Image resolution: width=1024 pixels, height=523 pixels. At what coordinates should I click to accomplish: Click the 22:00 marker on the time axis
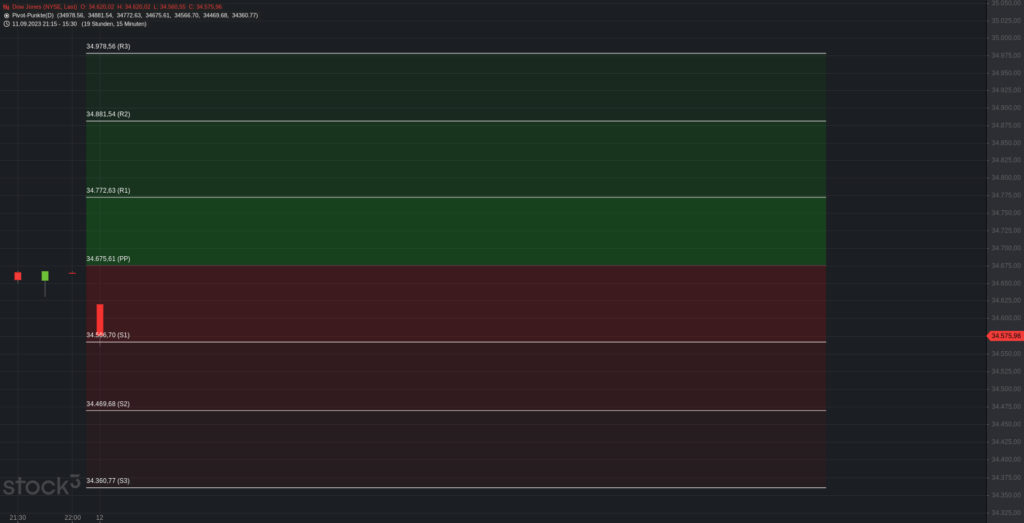click(72, 518)
